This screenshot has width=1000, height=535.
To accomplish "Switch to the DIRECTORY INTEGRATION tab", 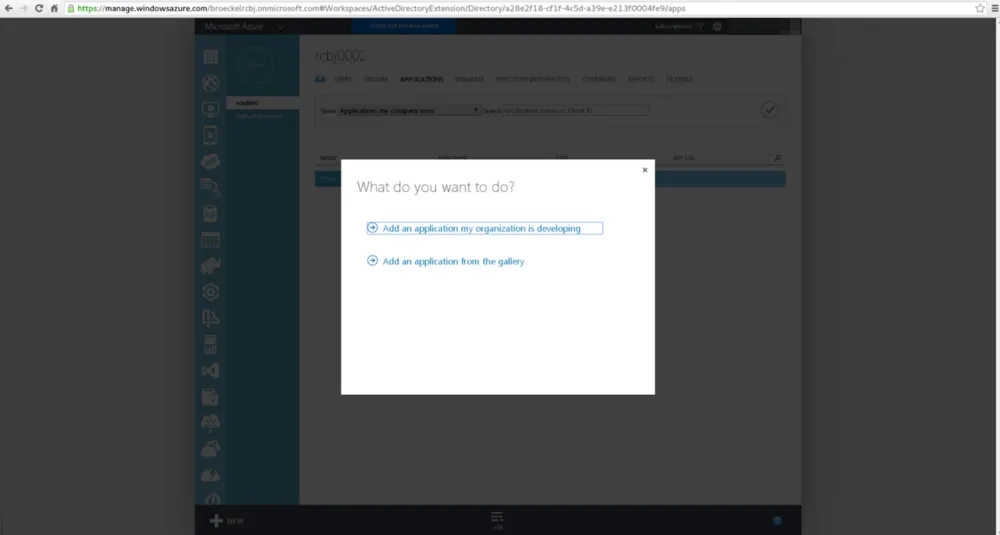I will tap(533, 80).
